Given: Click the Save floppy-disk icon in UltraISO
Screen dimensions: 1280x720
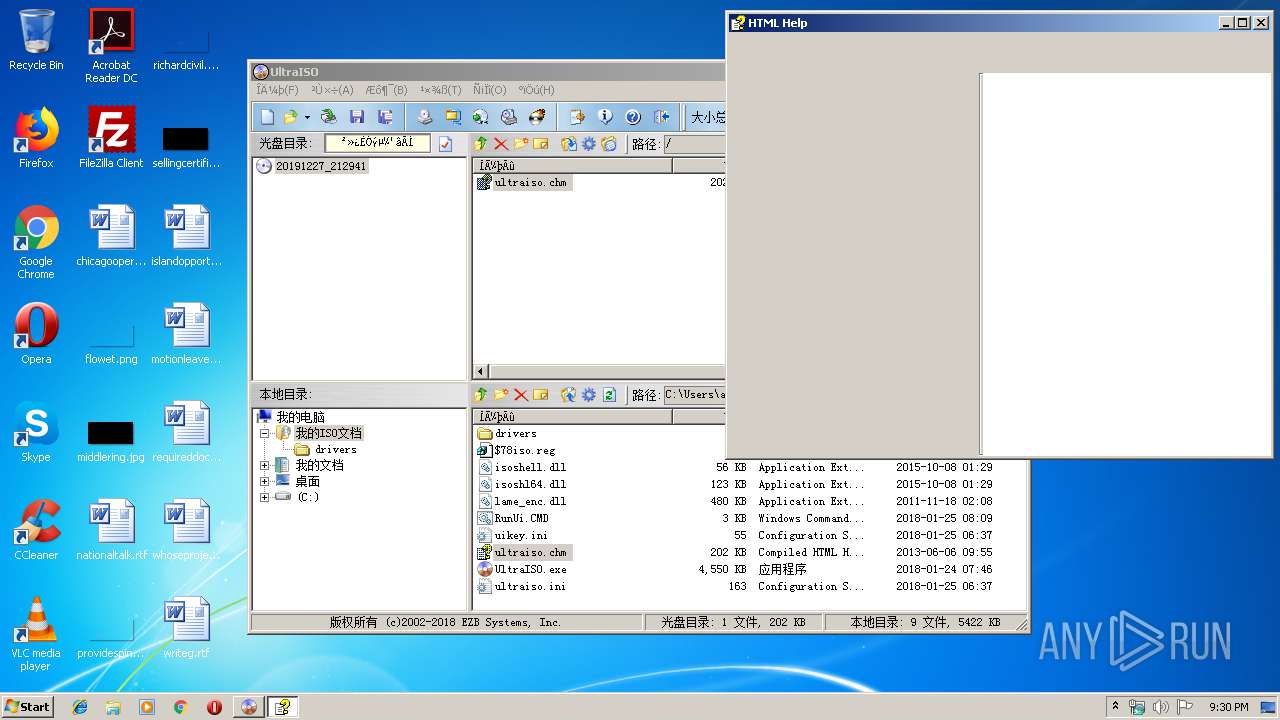Looking at the screenshot, I should (357, 117).
